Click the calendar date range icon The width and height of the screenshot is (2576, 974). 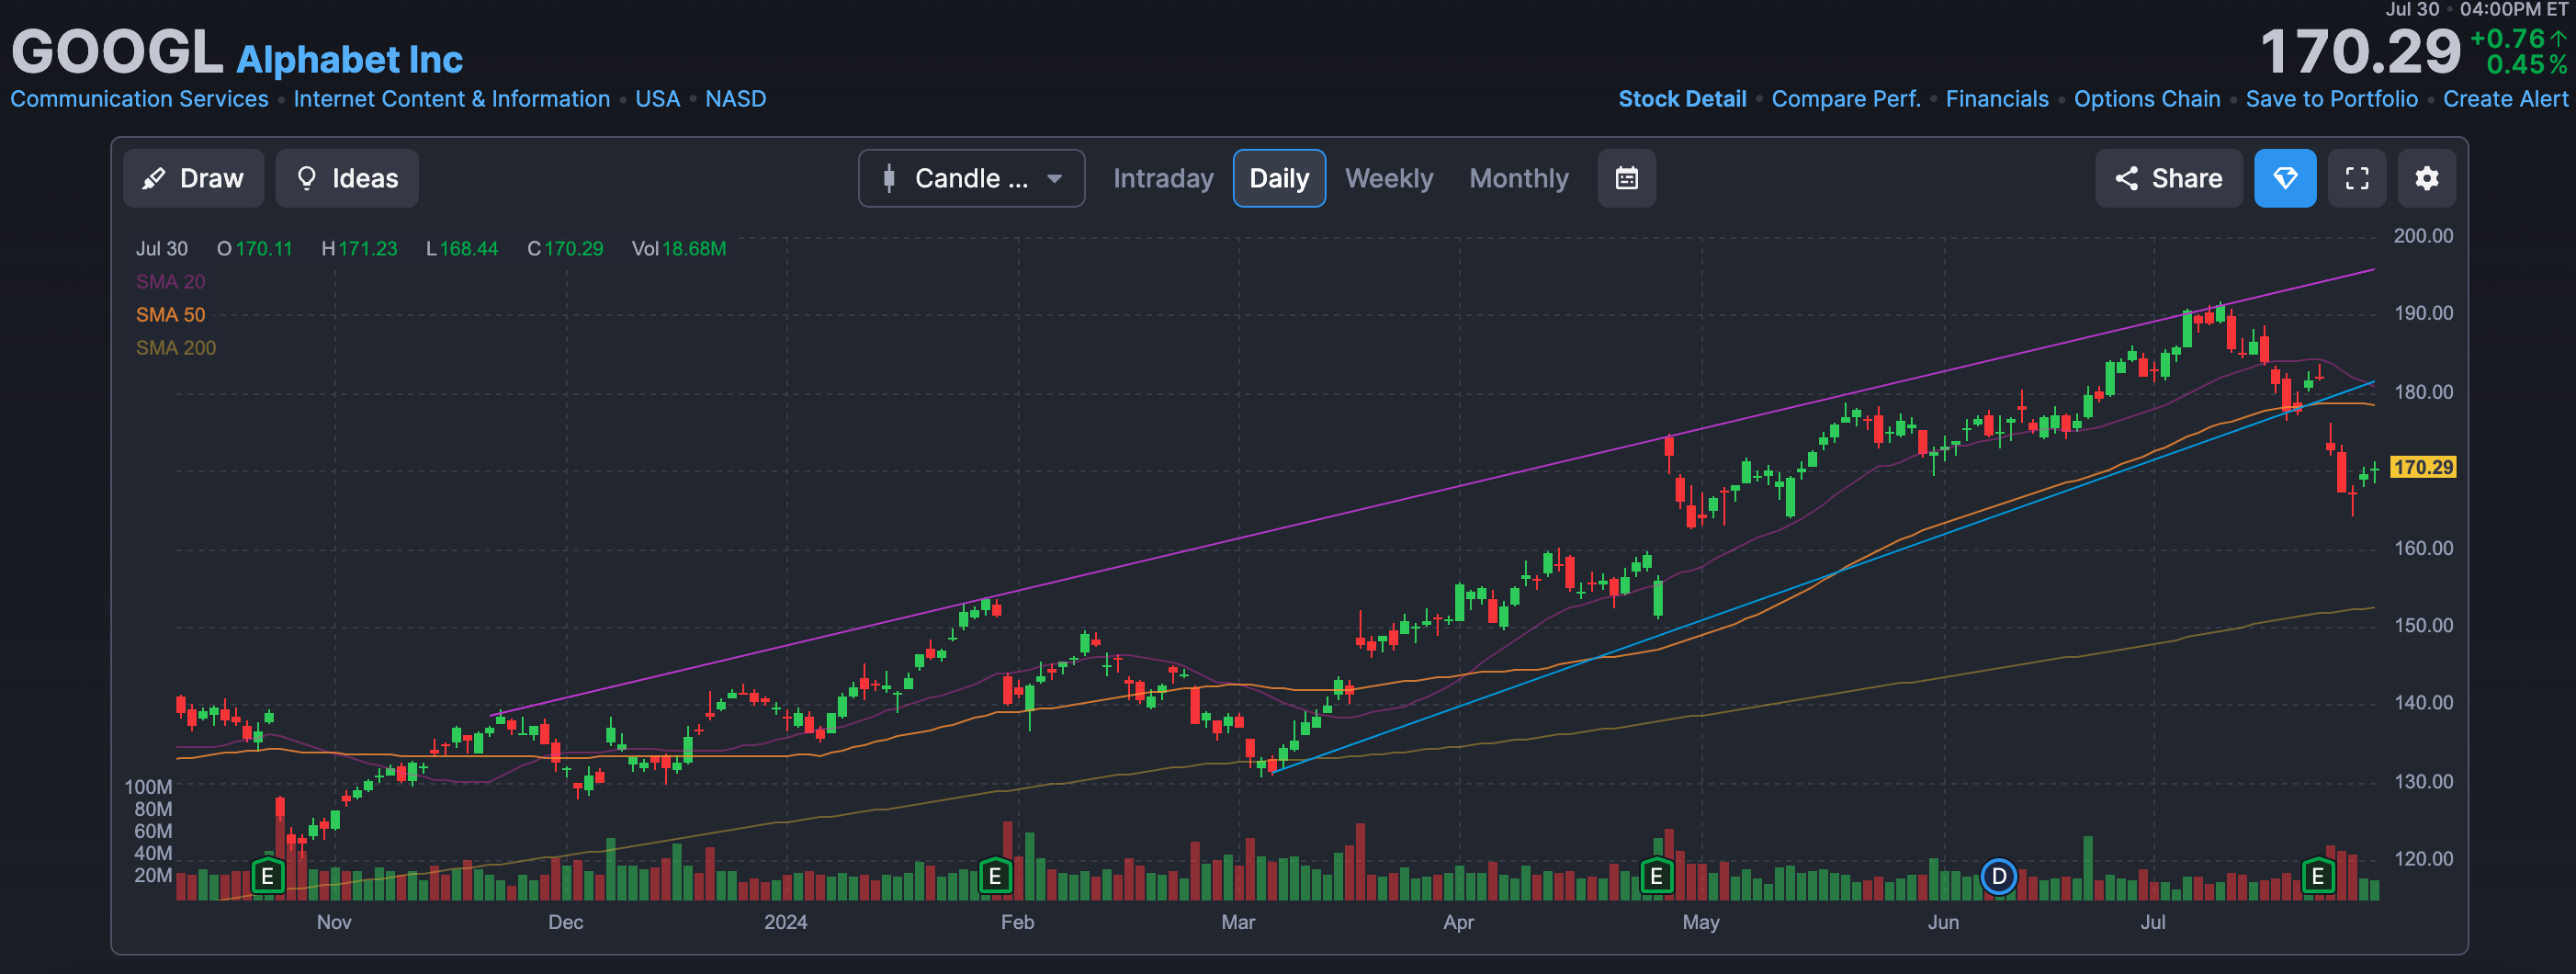pyautogui.click(x=1626, y=178)
